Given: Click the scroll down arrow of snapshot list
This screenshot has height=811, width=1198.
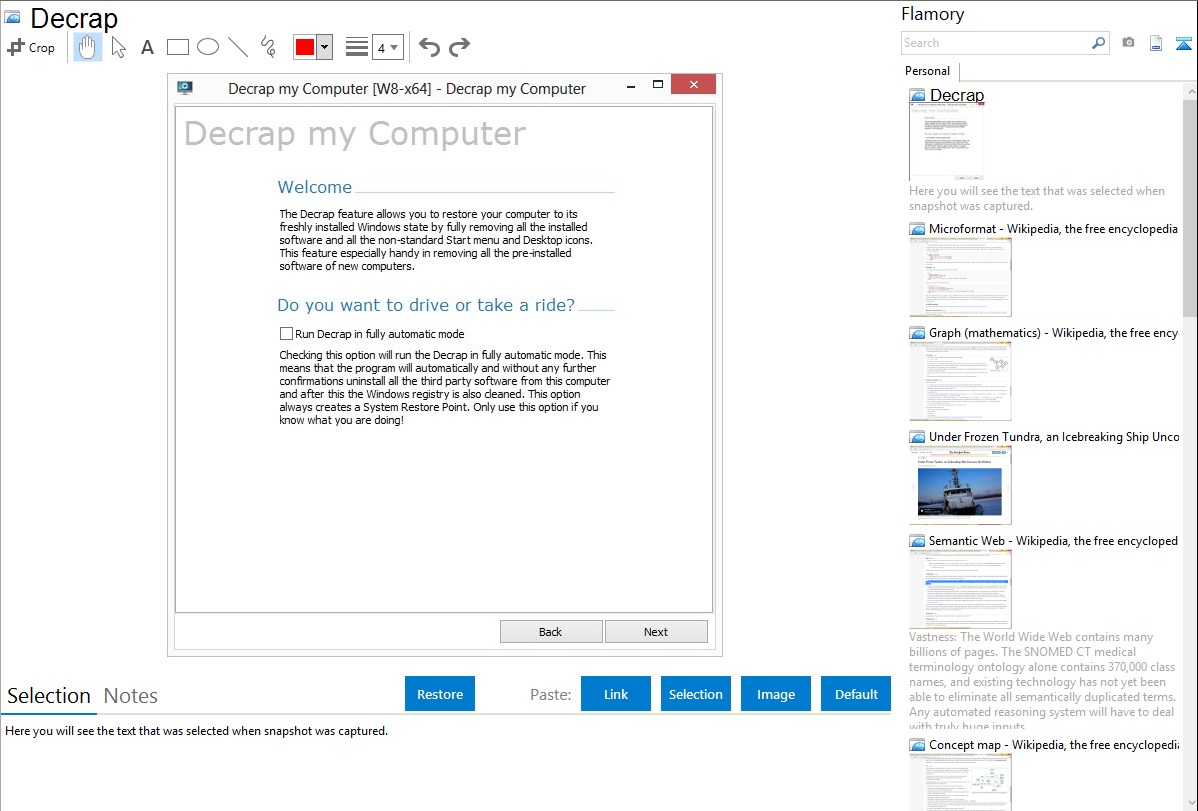Looking at the screenshot, I should (x=1190, y=803).
